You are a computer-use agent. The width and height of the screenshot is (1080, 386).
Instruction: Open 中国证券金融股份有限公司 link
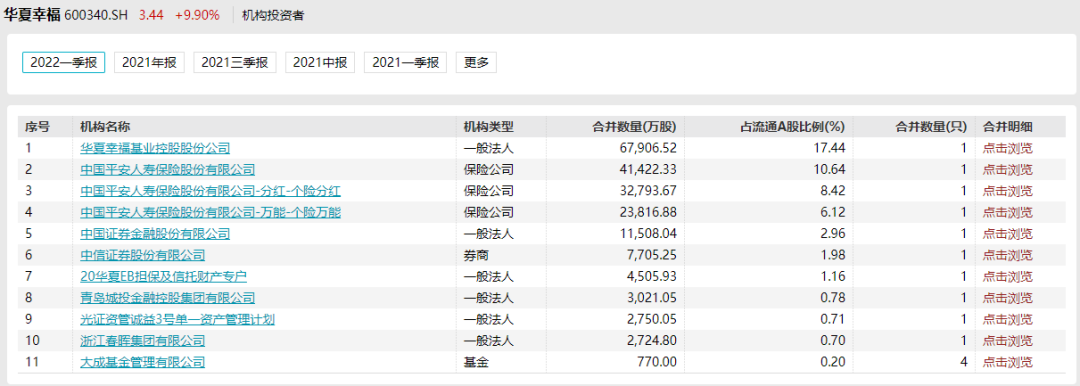[155, 234]
